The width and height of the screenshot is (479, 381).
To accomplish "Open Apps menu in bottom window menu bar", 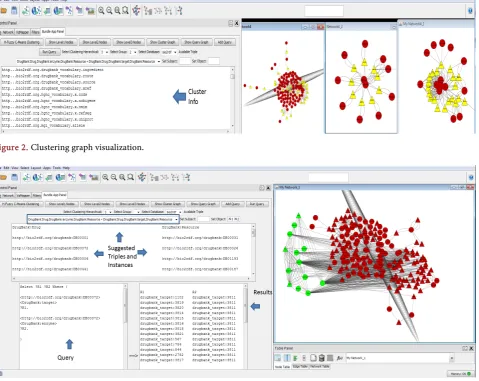I will coord(47,168).
